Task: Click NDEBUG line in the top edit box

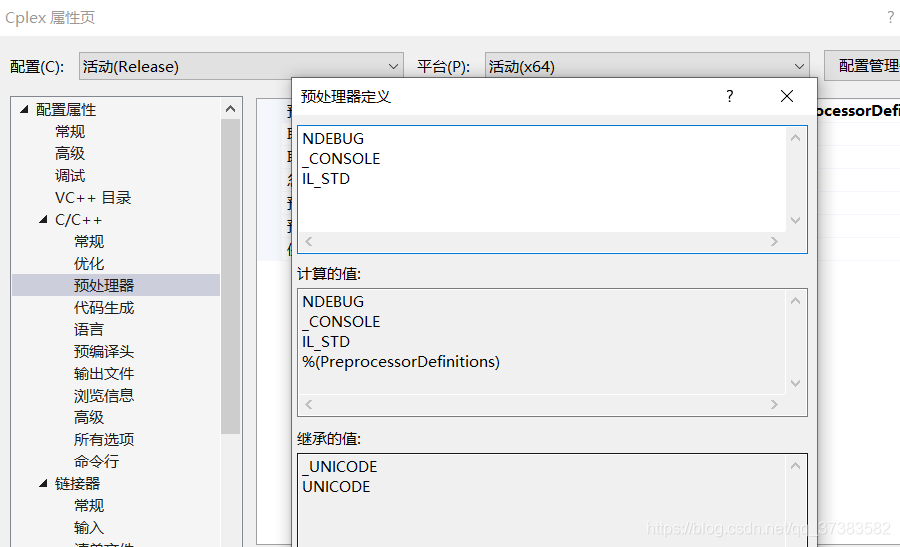Action: 333,139
